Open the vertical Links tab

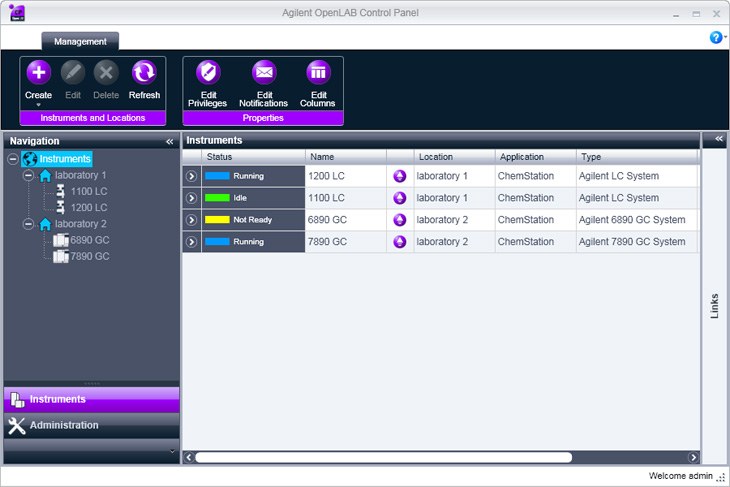(x=714, y=306)
